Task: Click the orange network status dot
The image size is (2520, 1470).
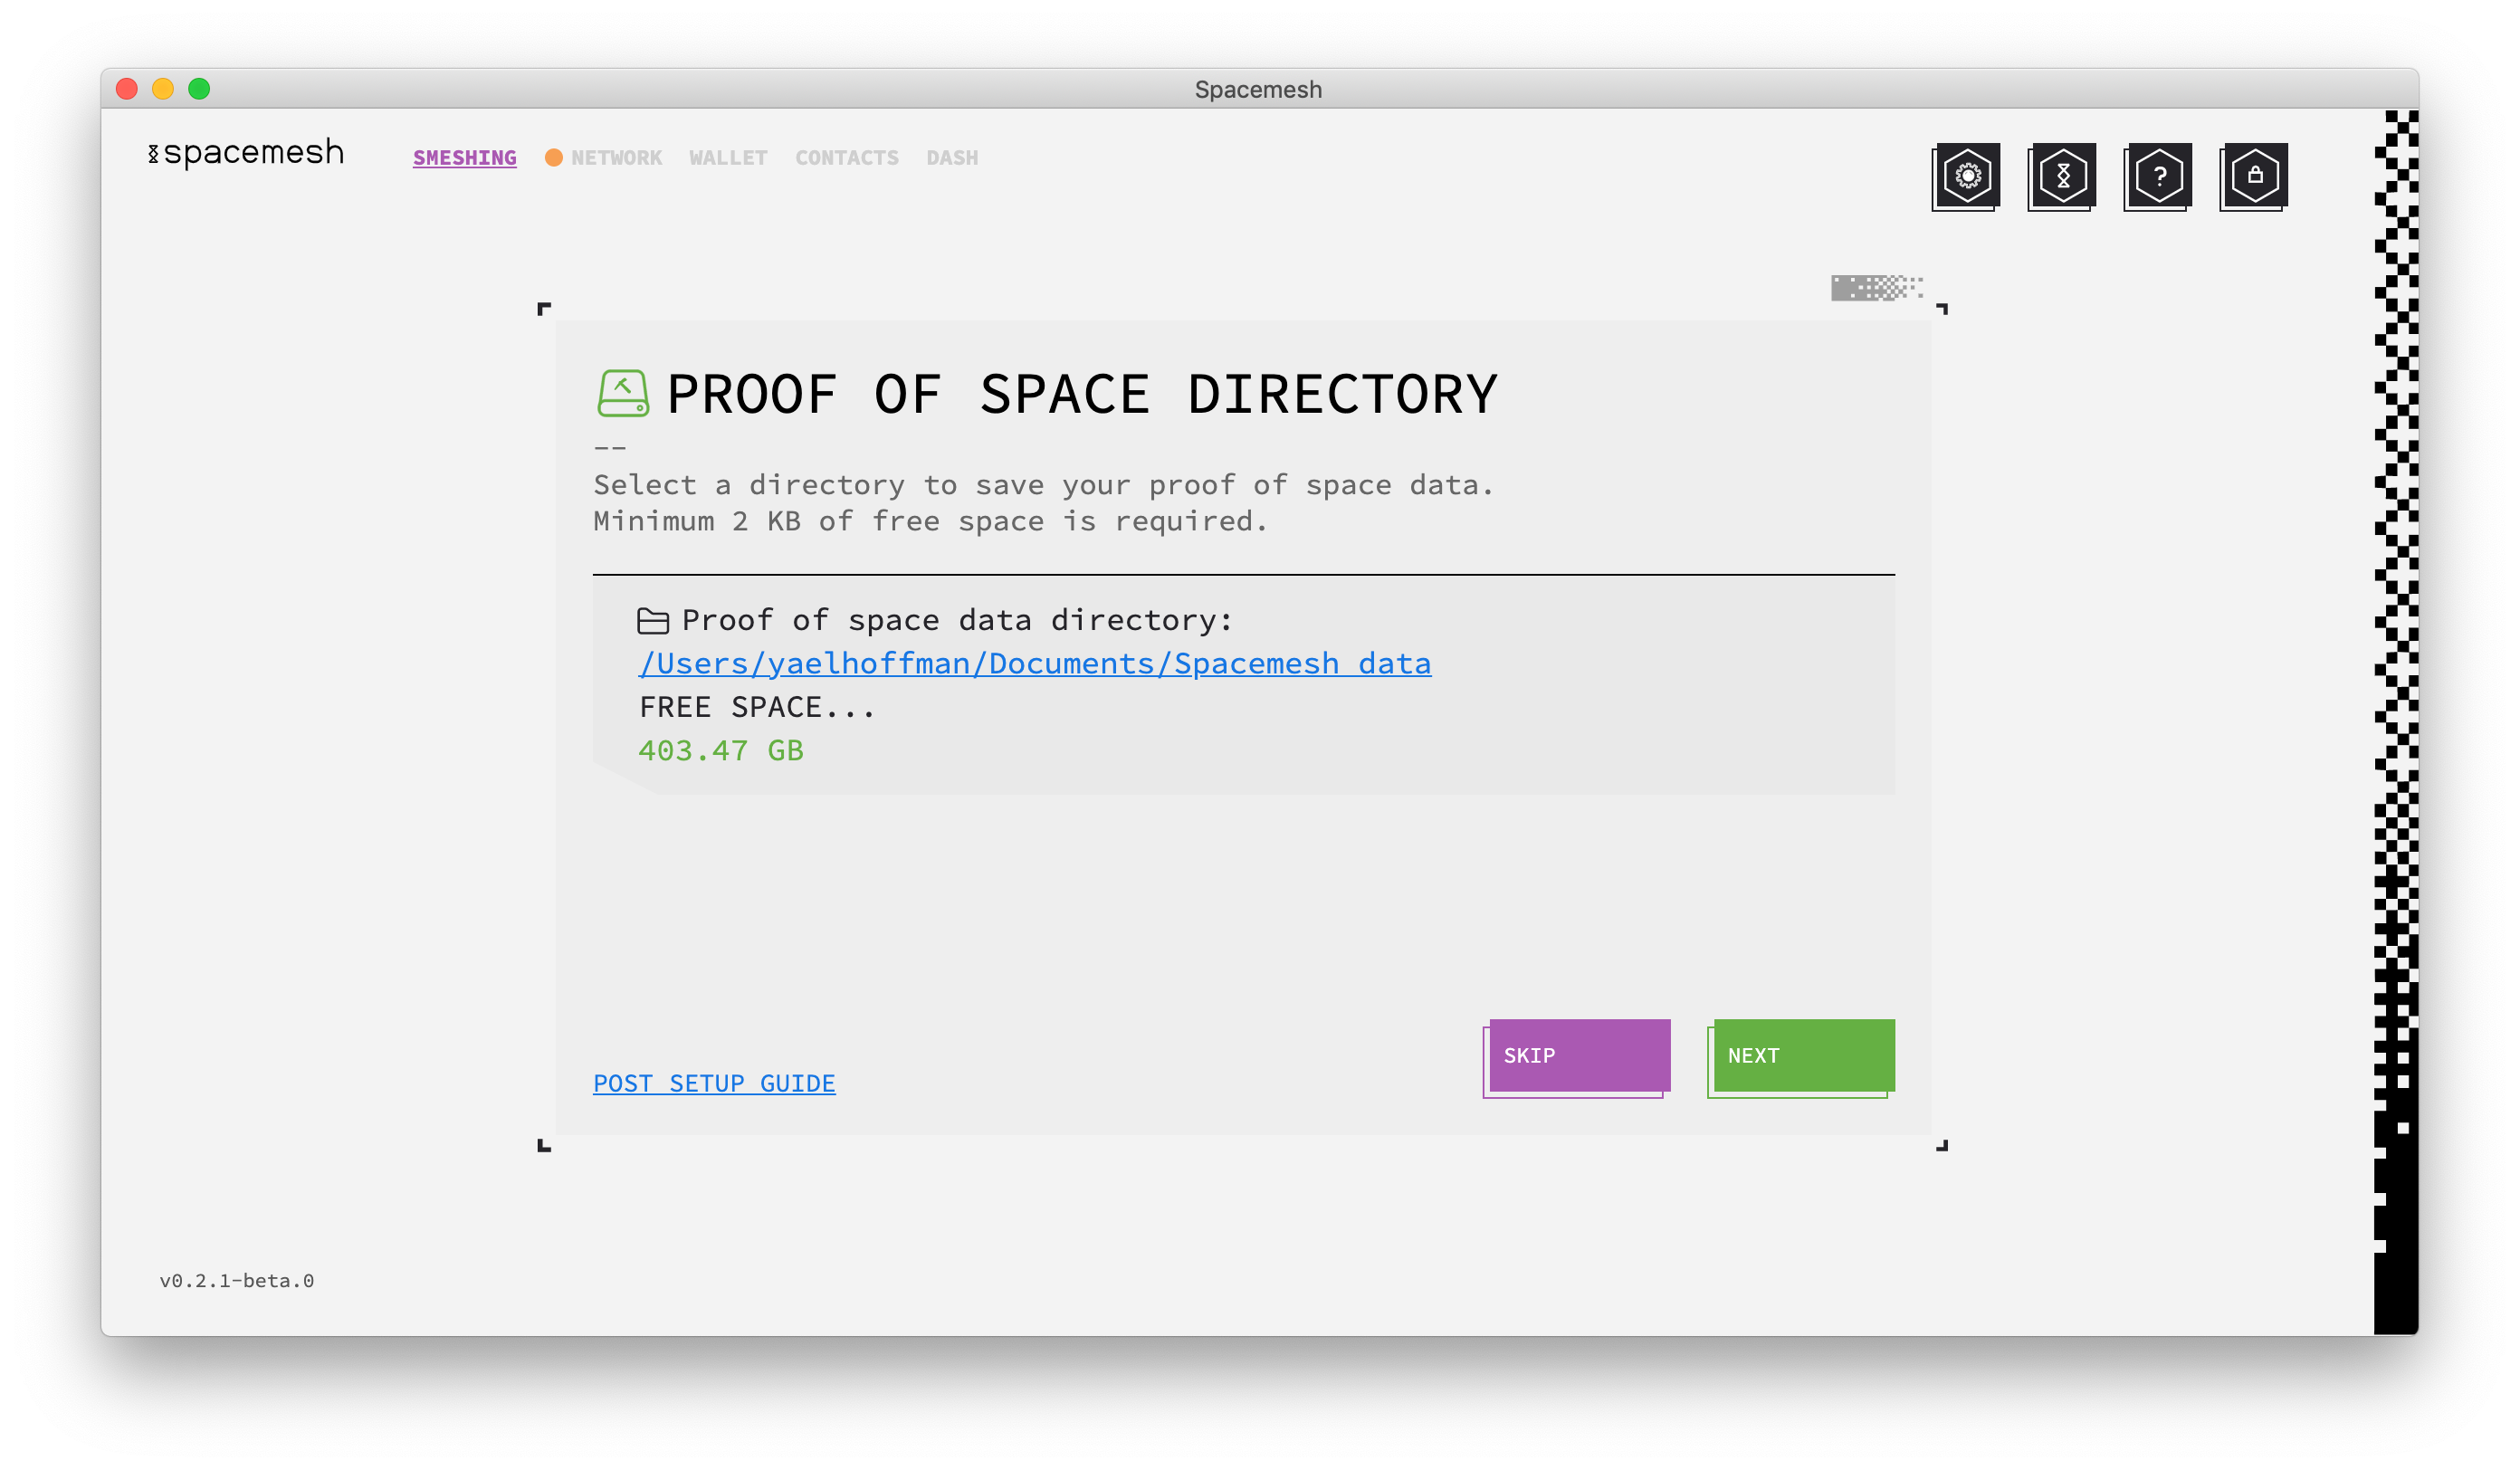Action: [x=553, y=158]
